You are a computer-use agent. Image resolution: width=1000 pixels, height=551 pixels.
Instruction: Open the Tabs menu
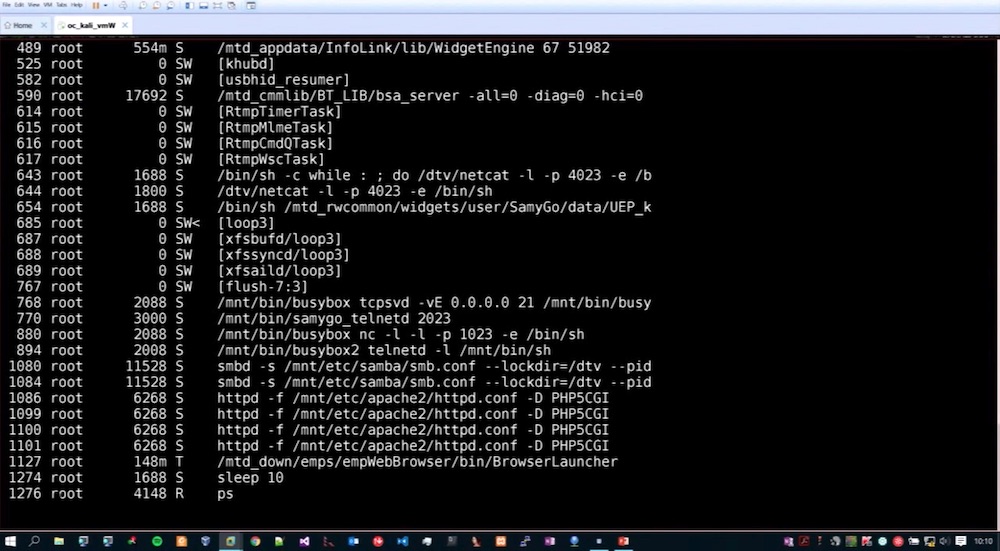click(x=61, y=5)
